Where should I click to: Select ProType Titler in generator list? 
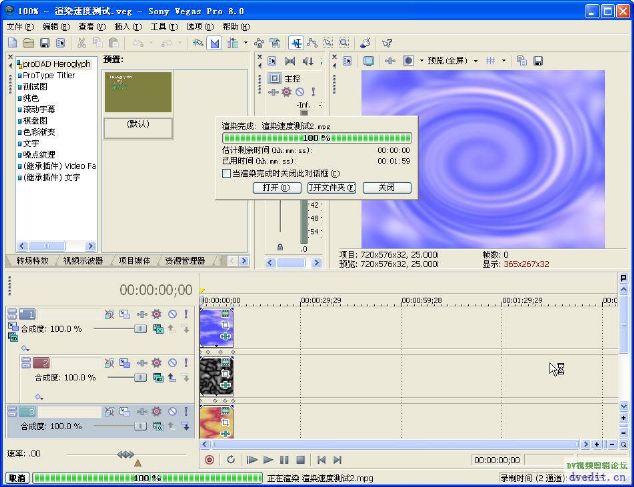(x=47, y=75)
